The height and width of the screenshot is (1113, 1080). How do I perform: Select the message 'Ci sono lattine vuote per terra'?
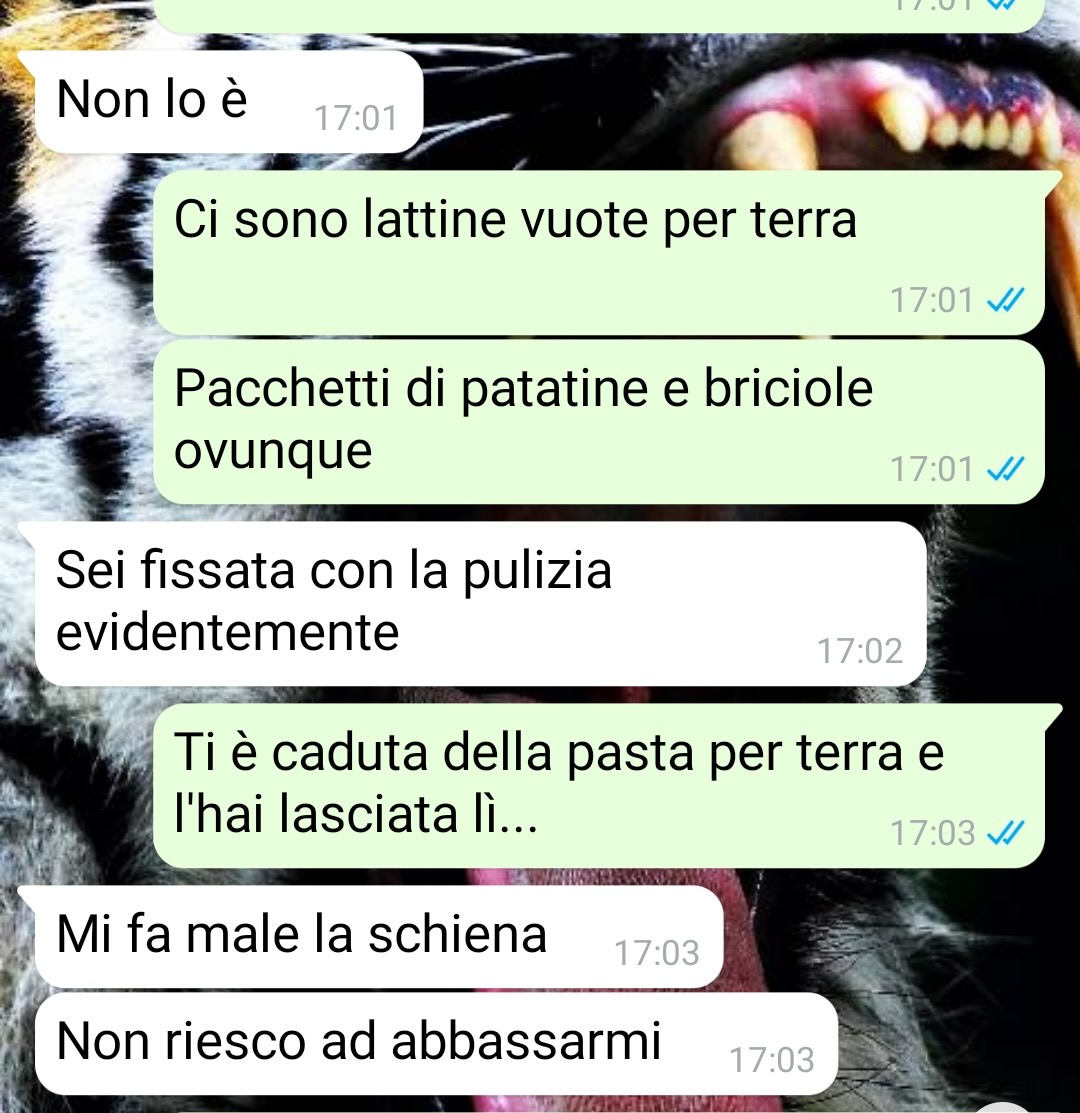[599, 253]
